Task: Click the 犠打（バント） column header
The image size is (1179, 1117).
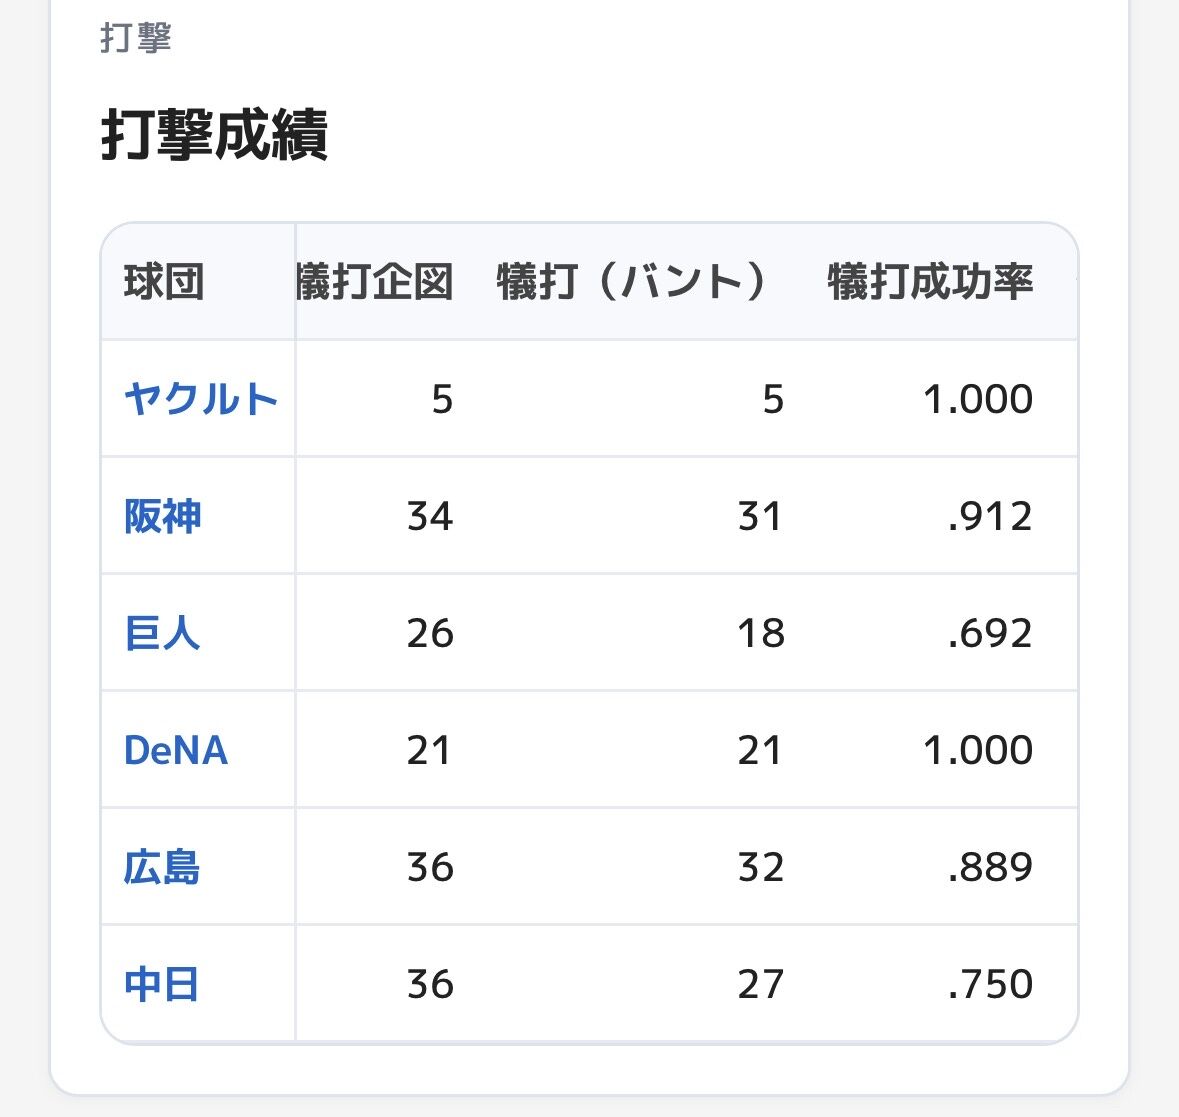Action: (x=630, y=282)
